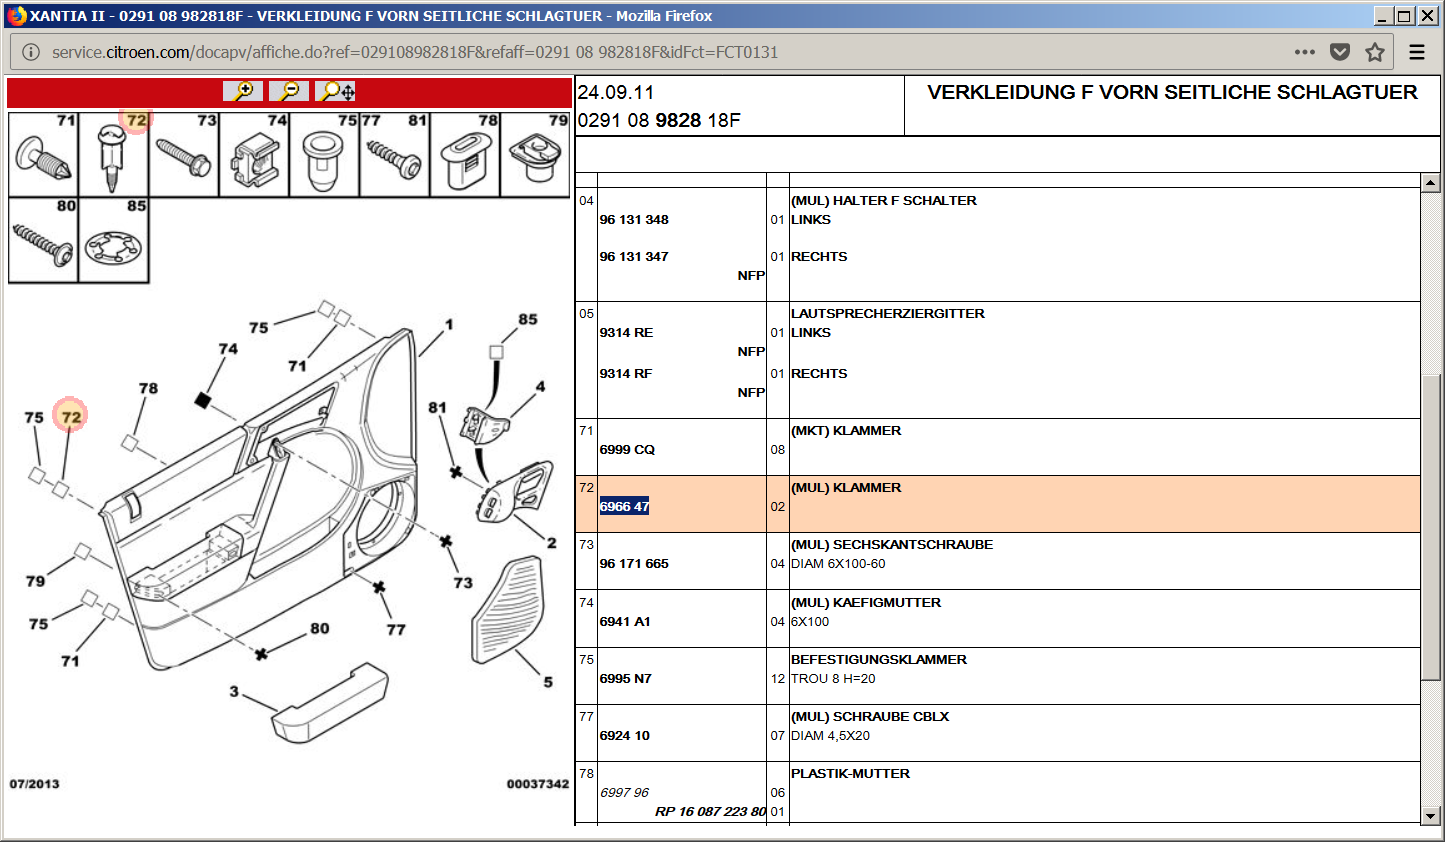The image size is (1445, 842).
Task: Click (MUL) SECHSKANTSCHRAUBE description text
Action: point(892,545)
